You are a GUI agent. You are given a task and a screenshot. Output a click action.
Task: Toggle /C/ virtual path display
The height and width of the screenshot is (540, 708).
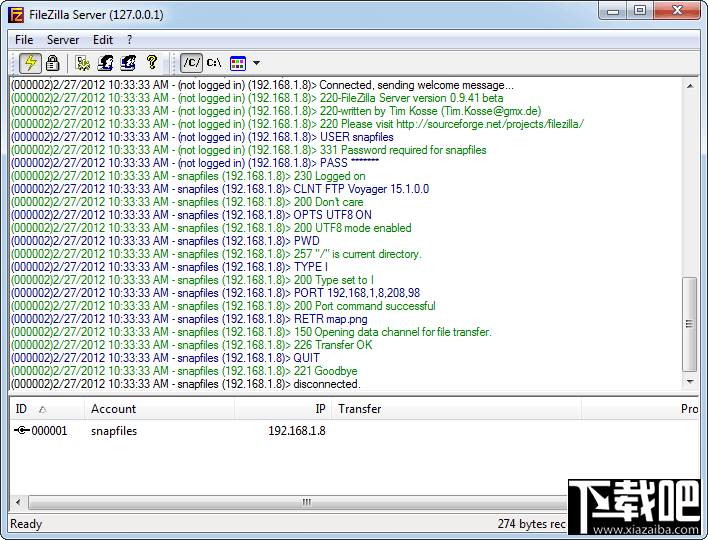(x=191, y=63)
